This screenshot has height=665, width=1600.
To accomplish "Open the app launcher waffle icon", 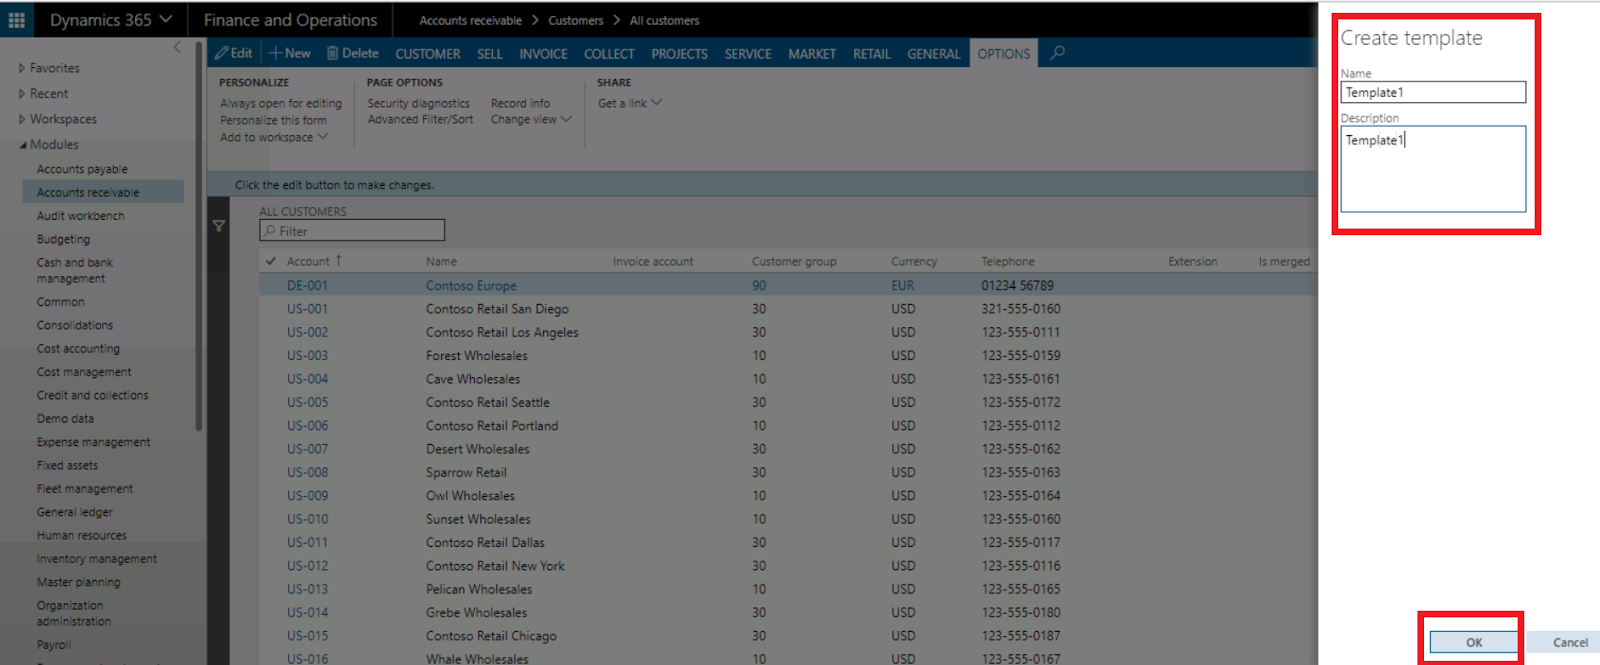I will point(17,20).
